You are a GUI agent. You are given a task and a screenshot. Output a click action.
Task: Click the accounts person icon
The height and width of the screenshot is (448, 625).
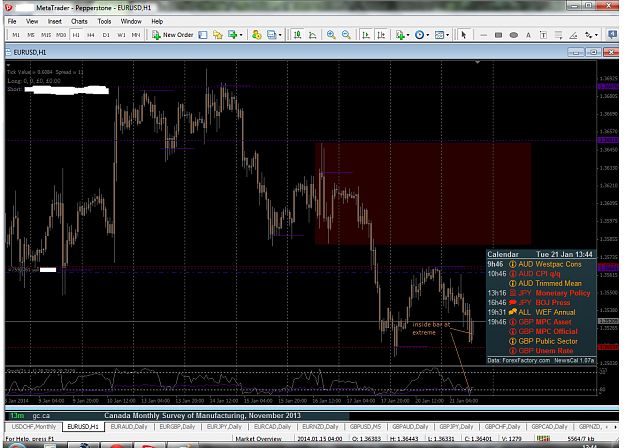(x=256, y=35)
